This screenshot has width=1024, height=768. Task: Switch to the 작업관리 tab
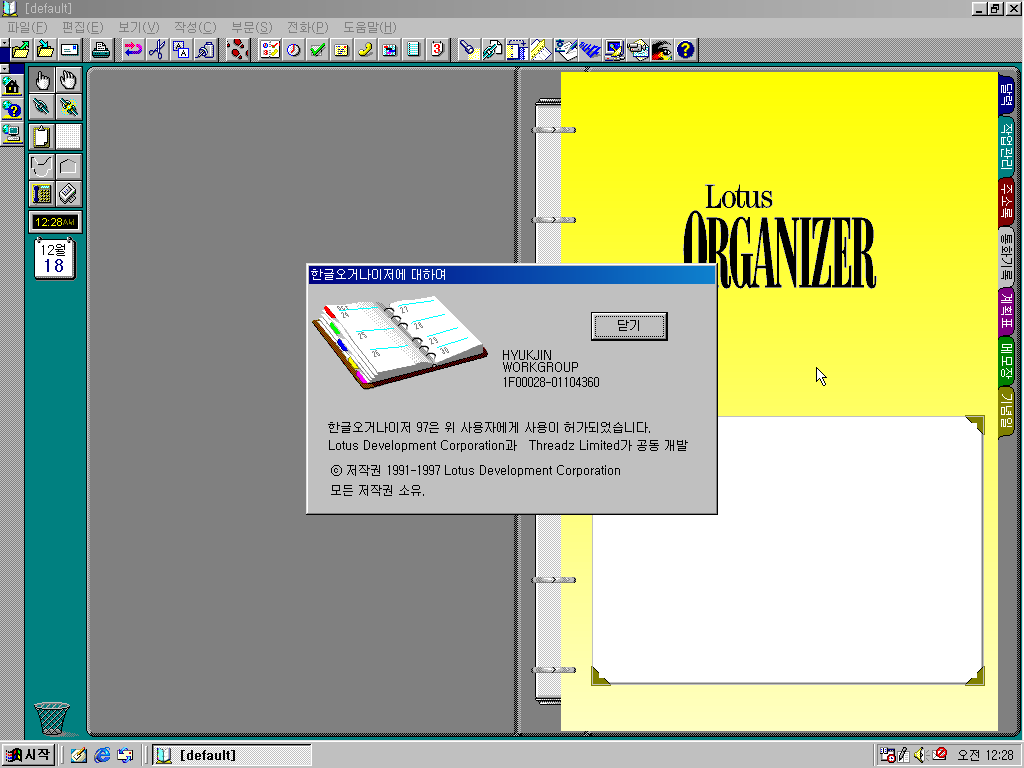pyautogui.click(x=1006, y=146)
